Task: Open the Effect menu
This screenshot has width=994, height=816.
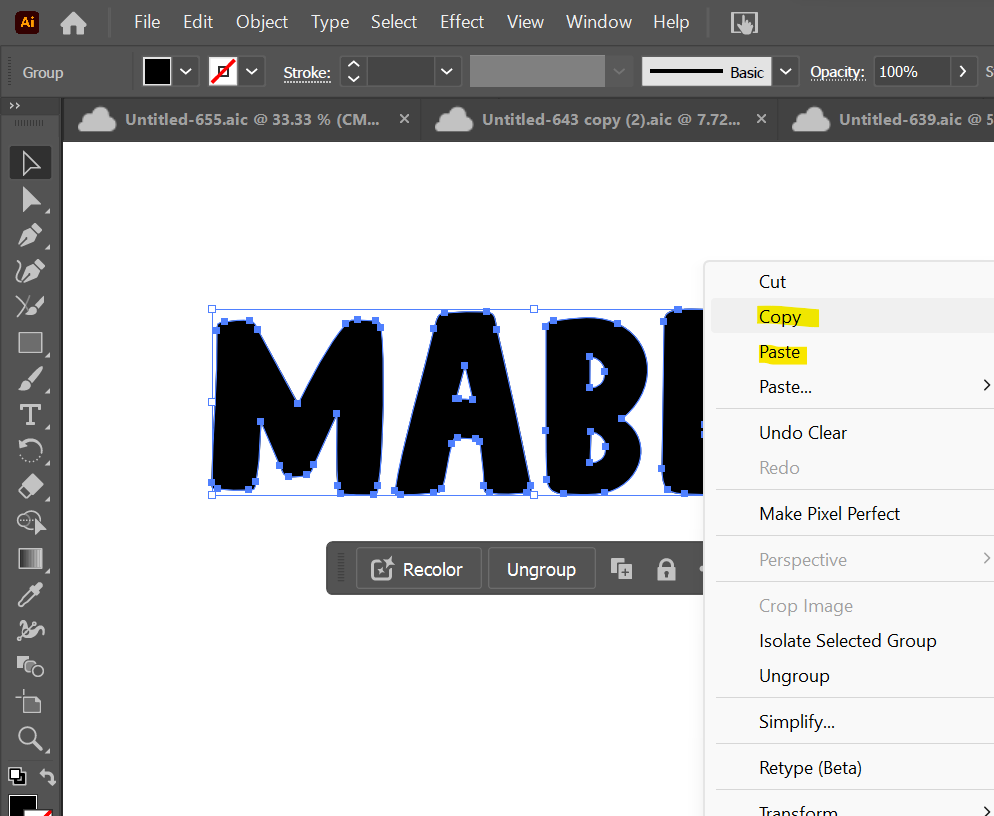Action: [x=462, y=22]
